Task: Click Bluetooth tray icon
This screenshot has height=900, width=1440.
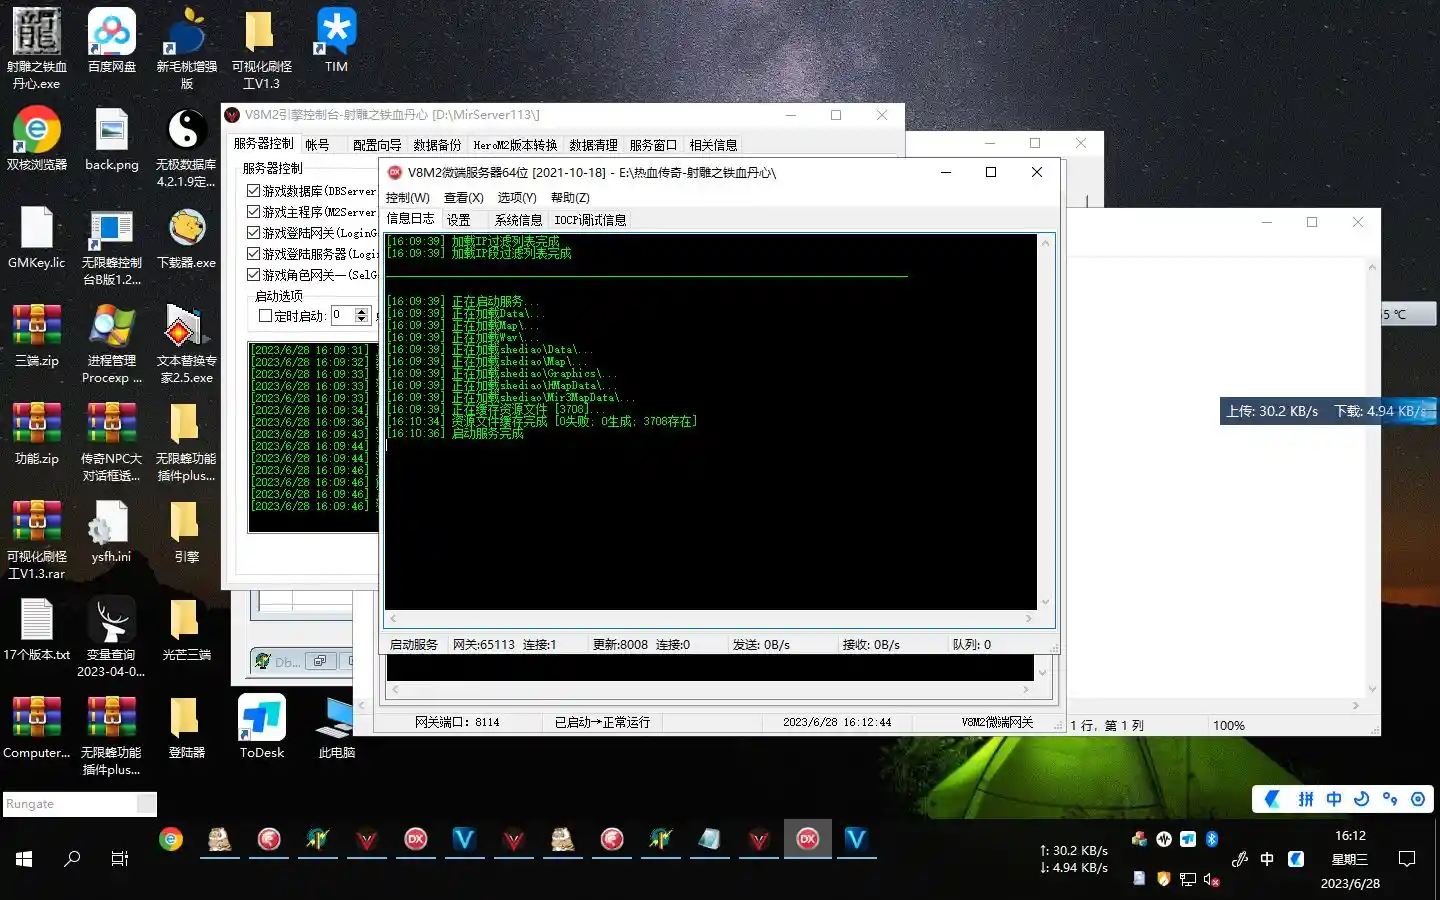Action: [1211, 839]
